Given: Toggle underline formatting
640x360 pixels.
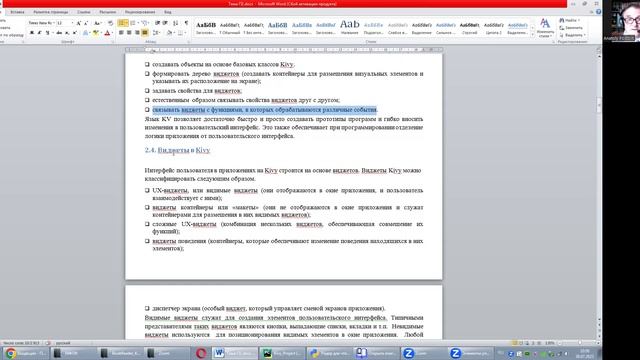Looking at the screenshot, I should pyautogui.click(x=48, y=33).
